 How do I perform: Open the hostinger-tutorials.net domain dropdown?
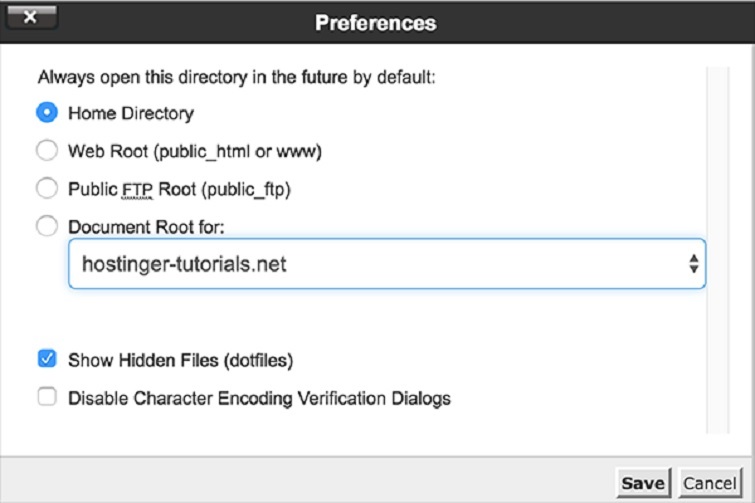[x=386, y=264]
